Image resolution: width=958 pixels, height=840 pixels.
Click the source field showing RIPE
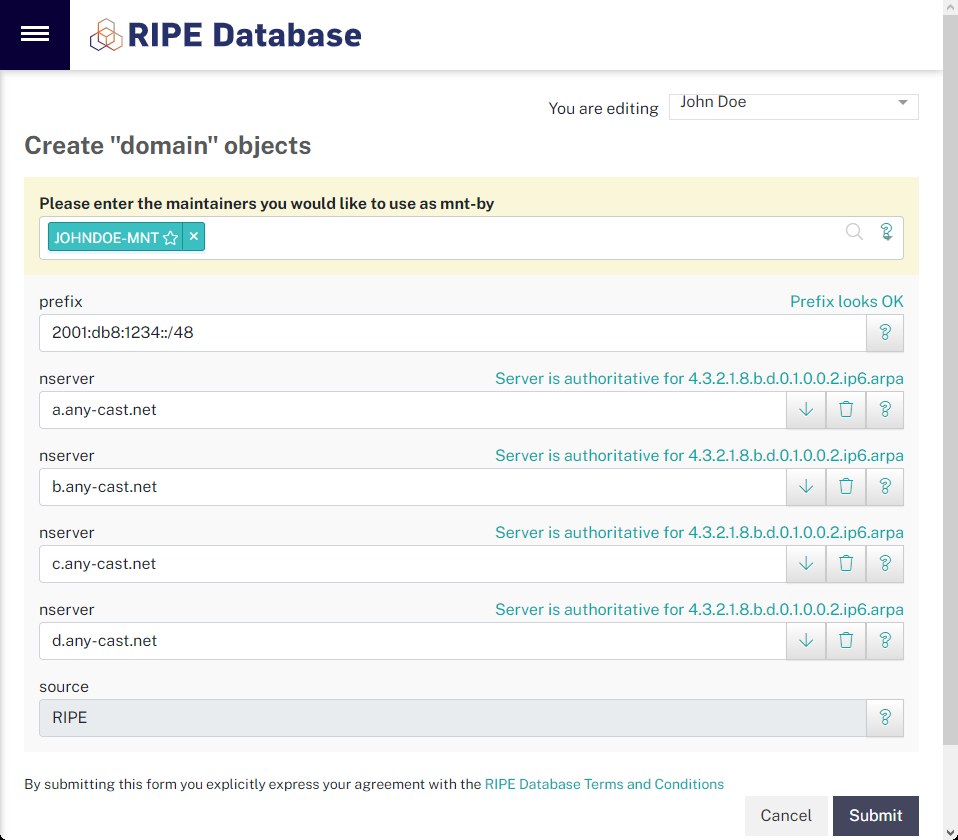(453, 718)
